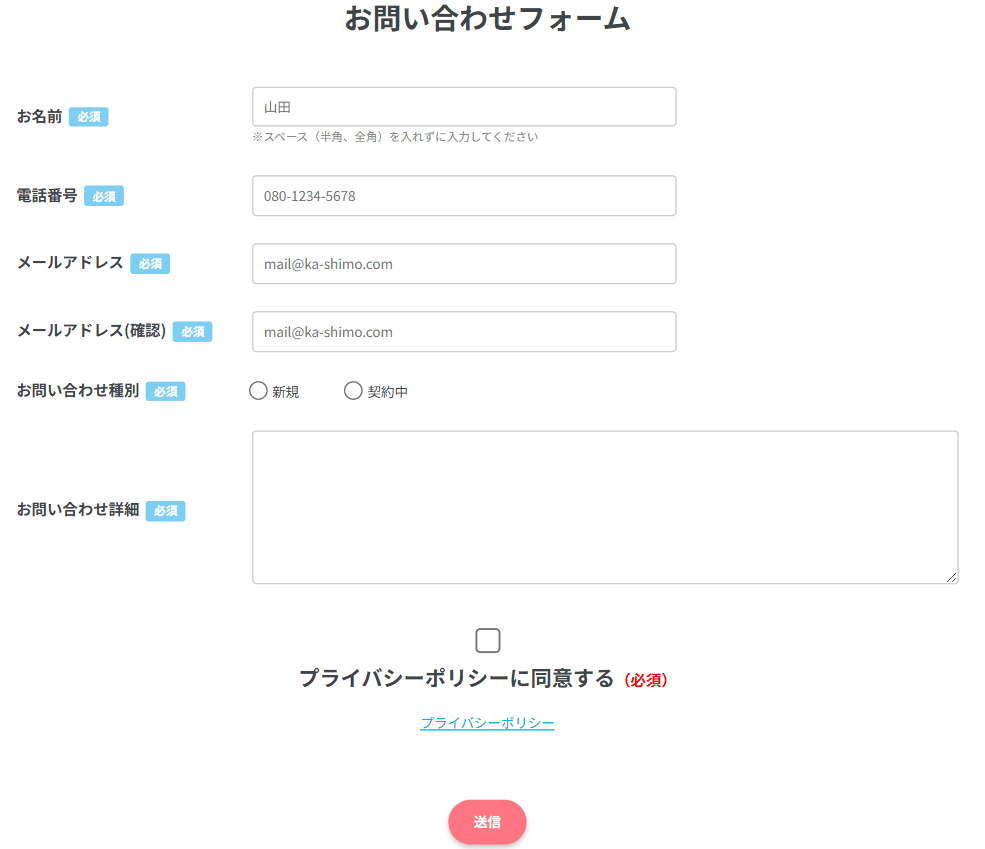The image size is (985, 849).
Task: Click the 電話番号 field label
Action: [x=47, y=196]
